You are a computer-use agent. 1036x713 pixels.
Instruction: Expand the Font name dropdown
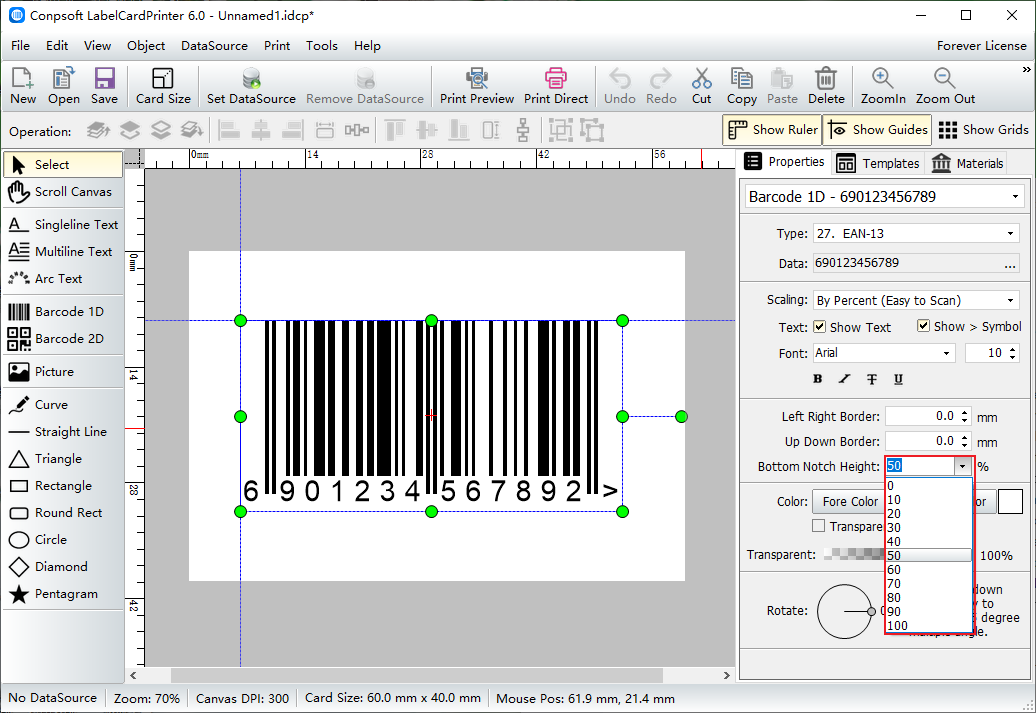pos(946,353)
